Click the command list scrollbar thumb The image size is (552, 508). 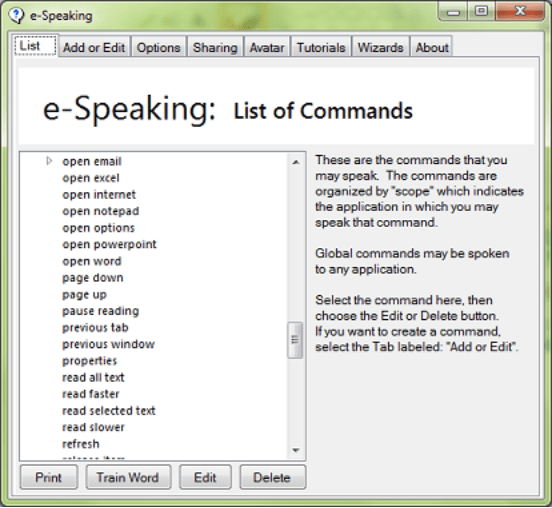tap(295, 340)
